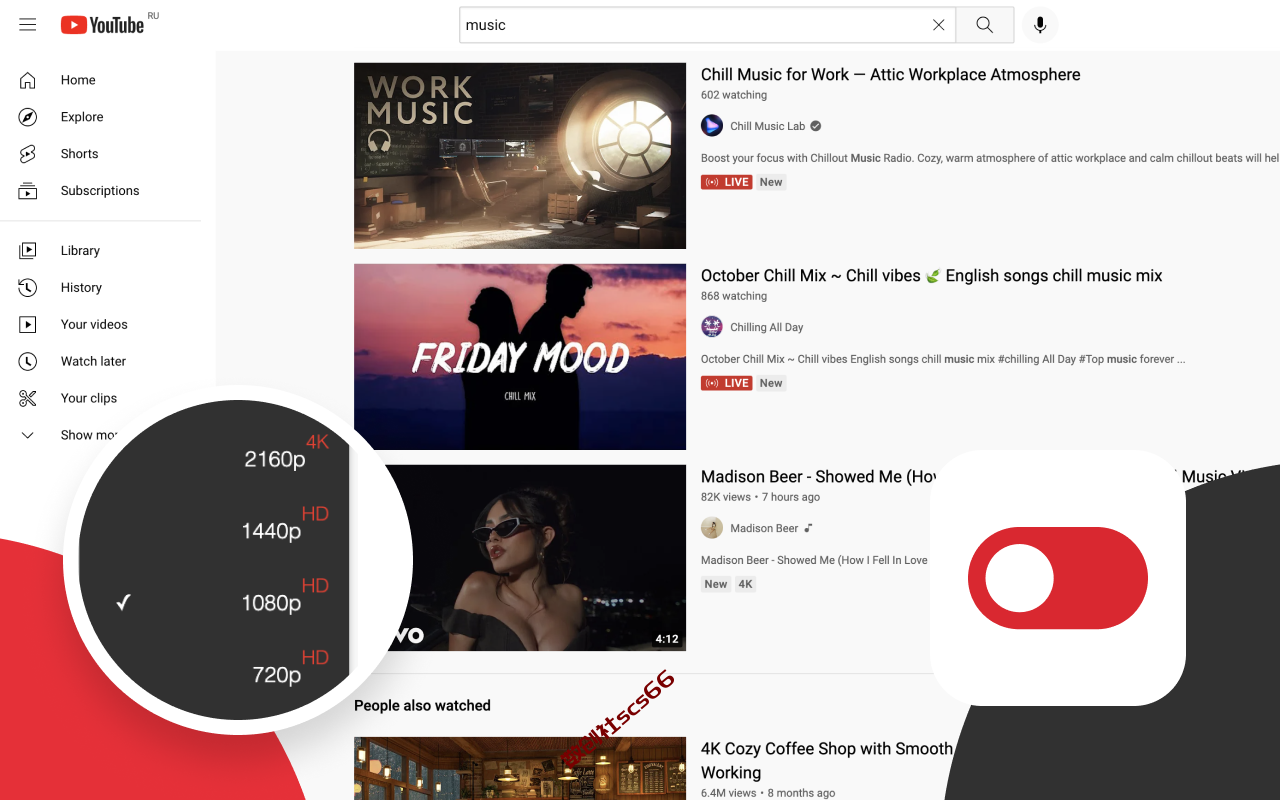Click '868 watching' text

pyautogui.click(x=734, y=296)
